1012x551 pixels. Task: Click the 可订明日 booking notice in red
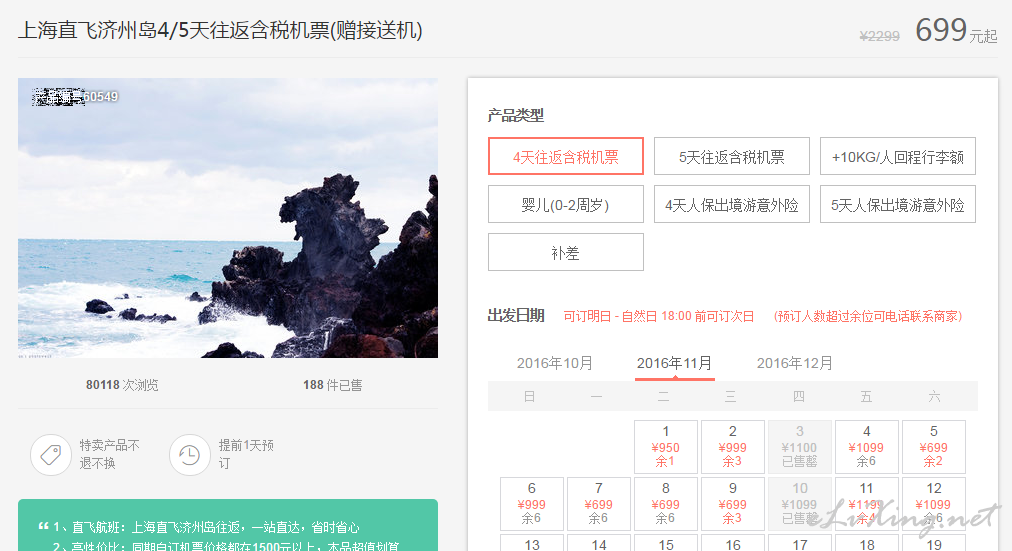tap(658, 316)
